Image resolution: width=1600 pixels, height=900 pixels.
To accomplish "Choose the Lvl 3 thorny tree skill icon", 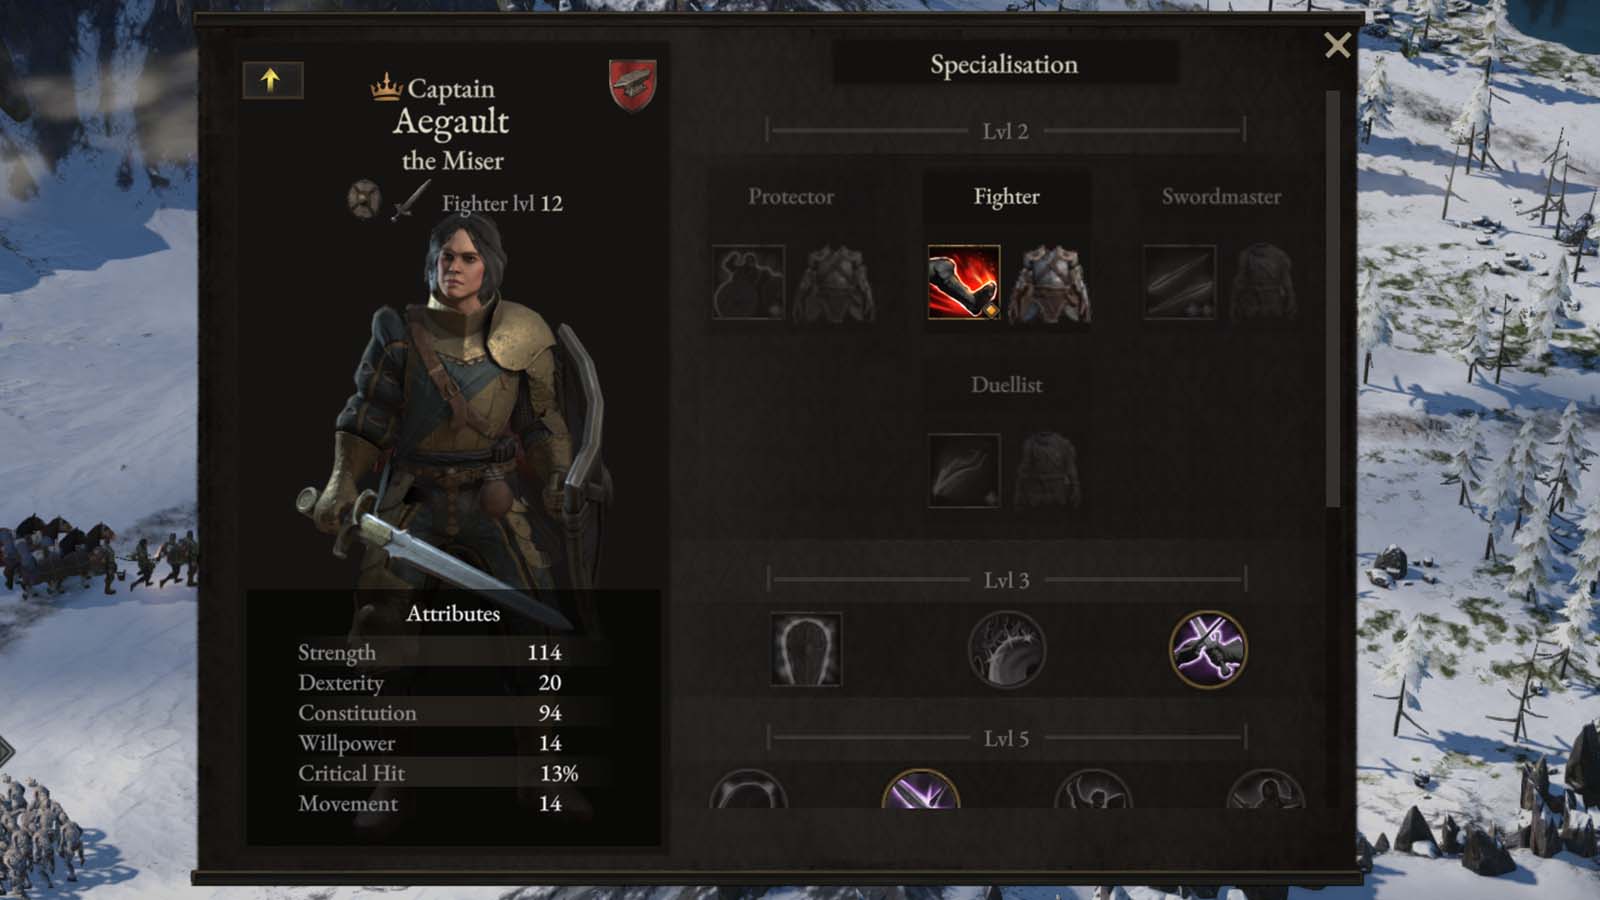I will [x=1007, y=650].
